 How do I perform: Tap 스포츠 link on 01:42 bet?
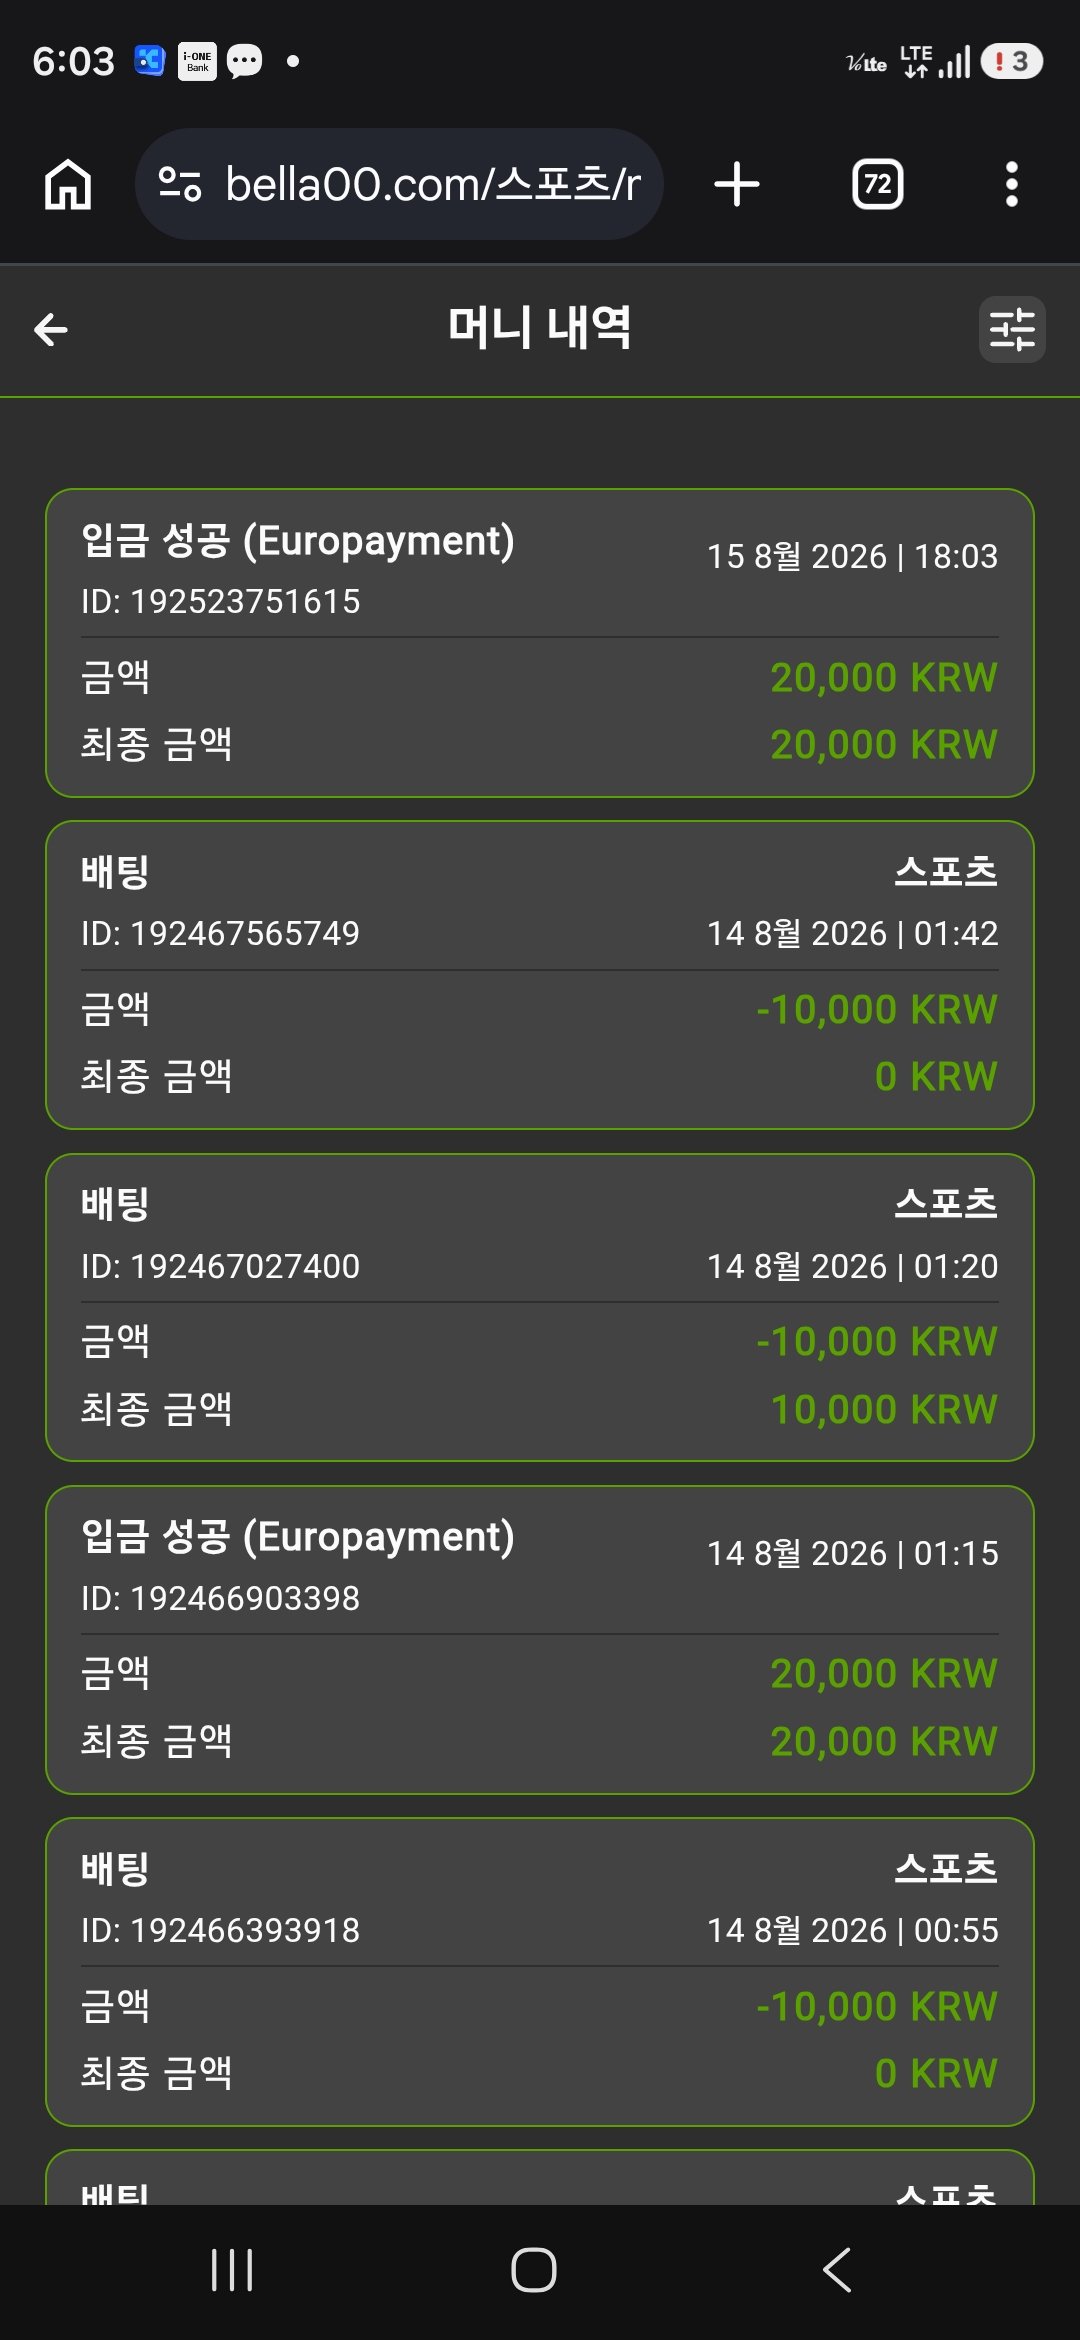click(946, 872)
